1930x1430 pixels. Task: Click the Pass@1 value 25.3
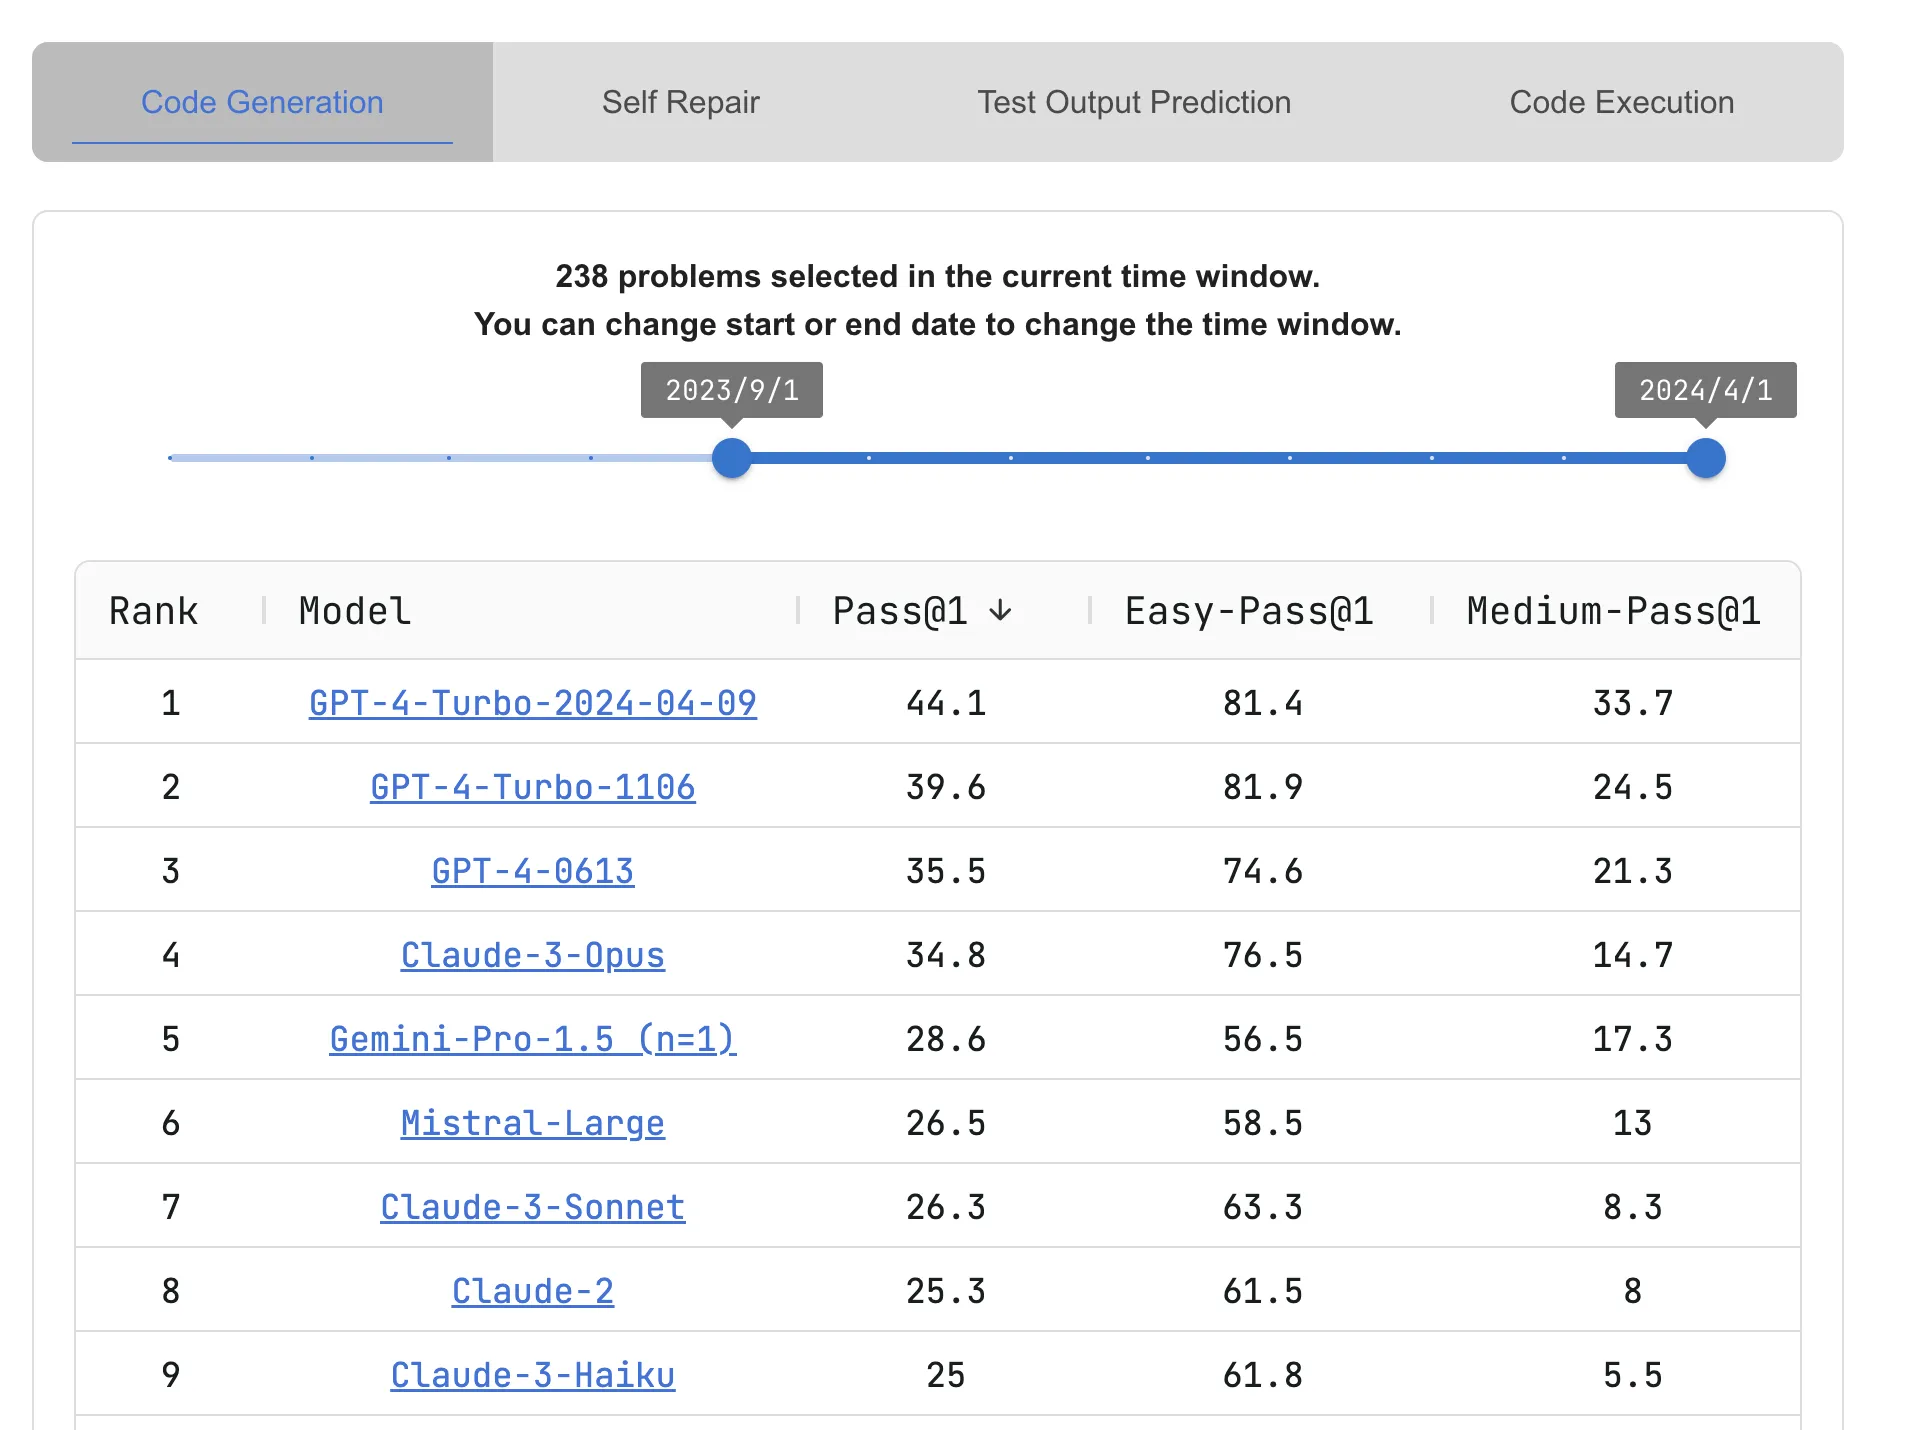[x=946, y=1291]
